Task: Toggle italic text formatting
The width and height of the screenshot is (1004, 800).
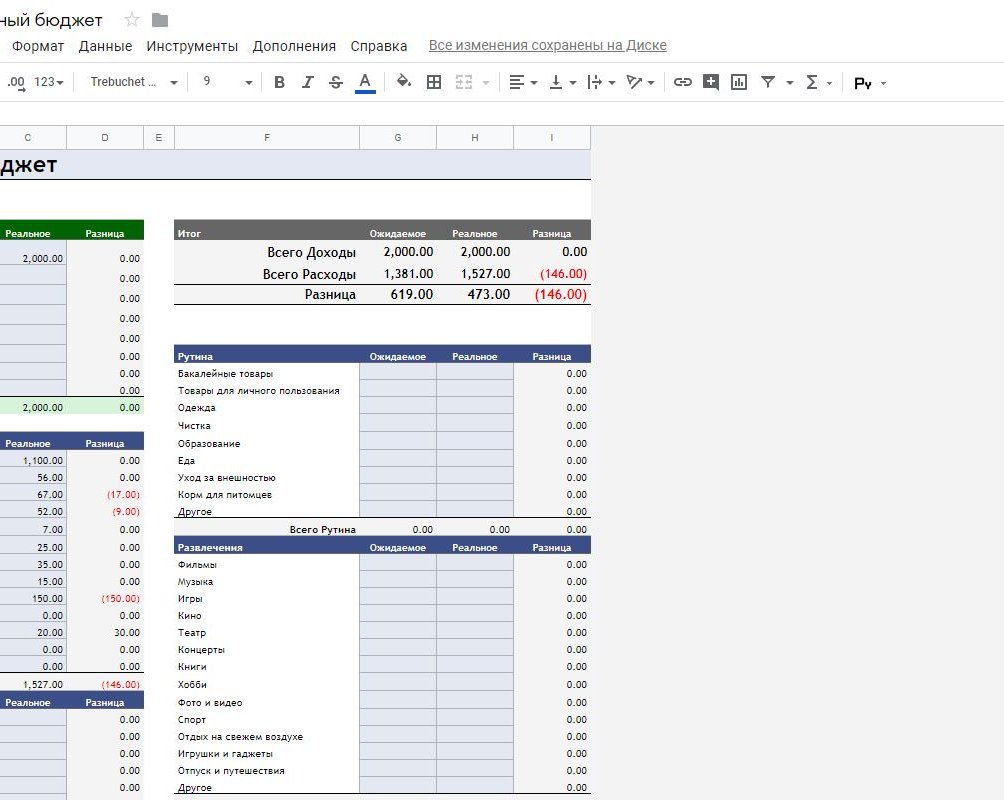Action: click(x=307, y=82)
